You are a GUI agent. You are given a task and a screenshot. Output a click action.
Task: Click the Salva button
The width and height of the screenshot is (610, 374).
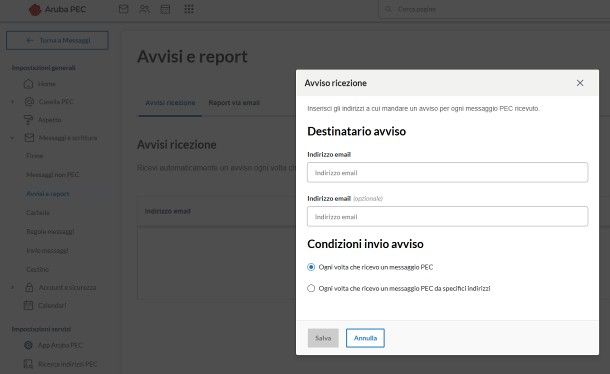point(323,338)
